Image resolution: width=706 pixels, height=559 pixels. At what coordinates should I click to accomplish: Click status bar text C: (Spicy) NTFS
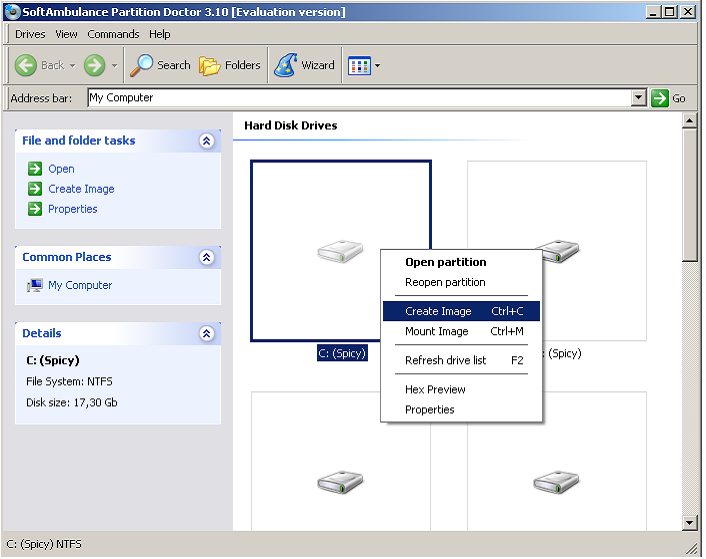tap(44, 544)
